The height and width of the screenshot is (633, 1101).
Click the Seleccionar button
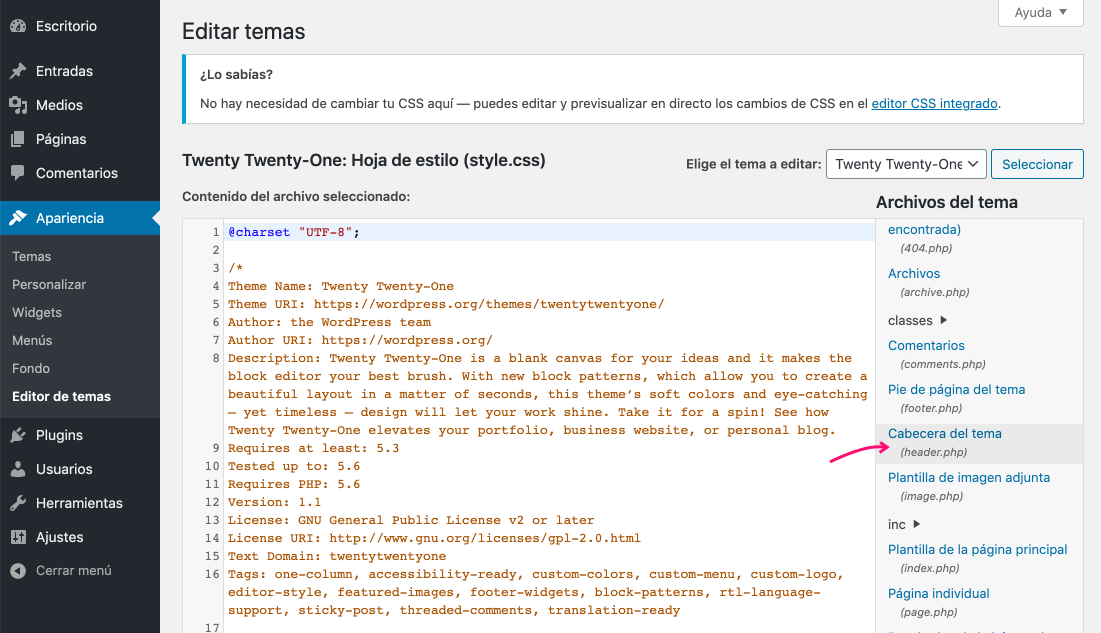pos(1037,164)
